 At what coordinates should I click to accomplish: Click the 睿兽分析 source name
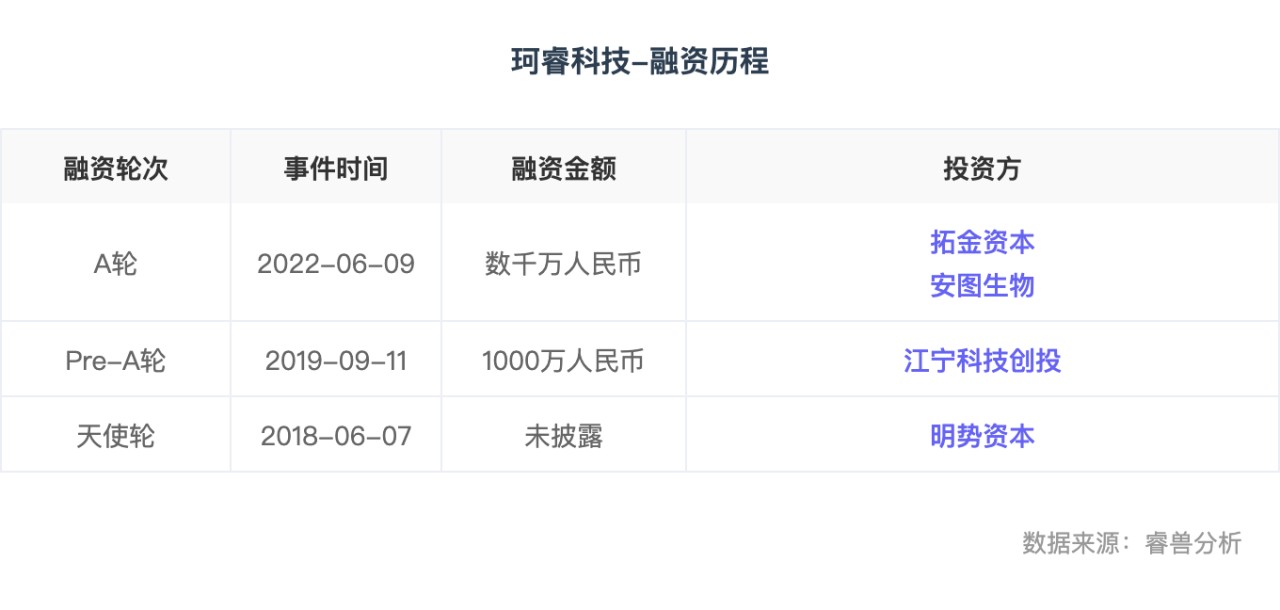pos(1194,543)
